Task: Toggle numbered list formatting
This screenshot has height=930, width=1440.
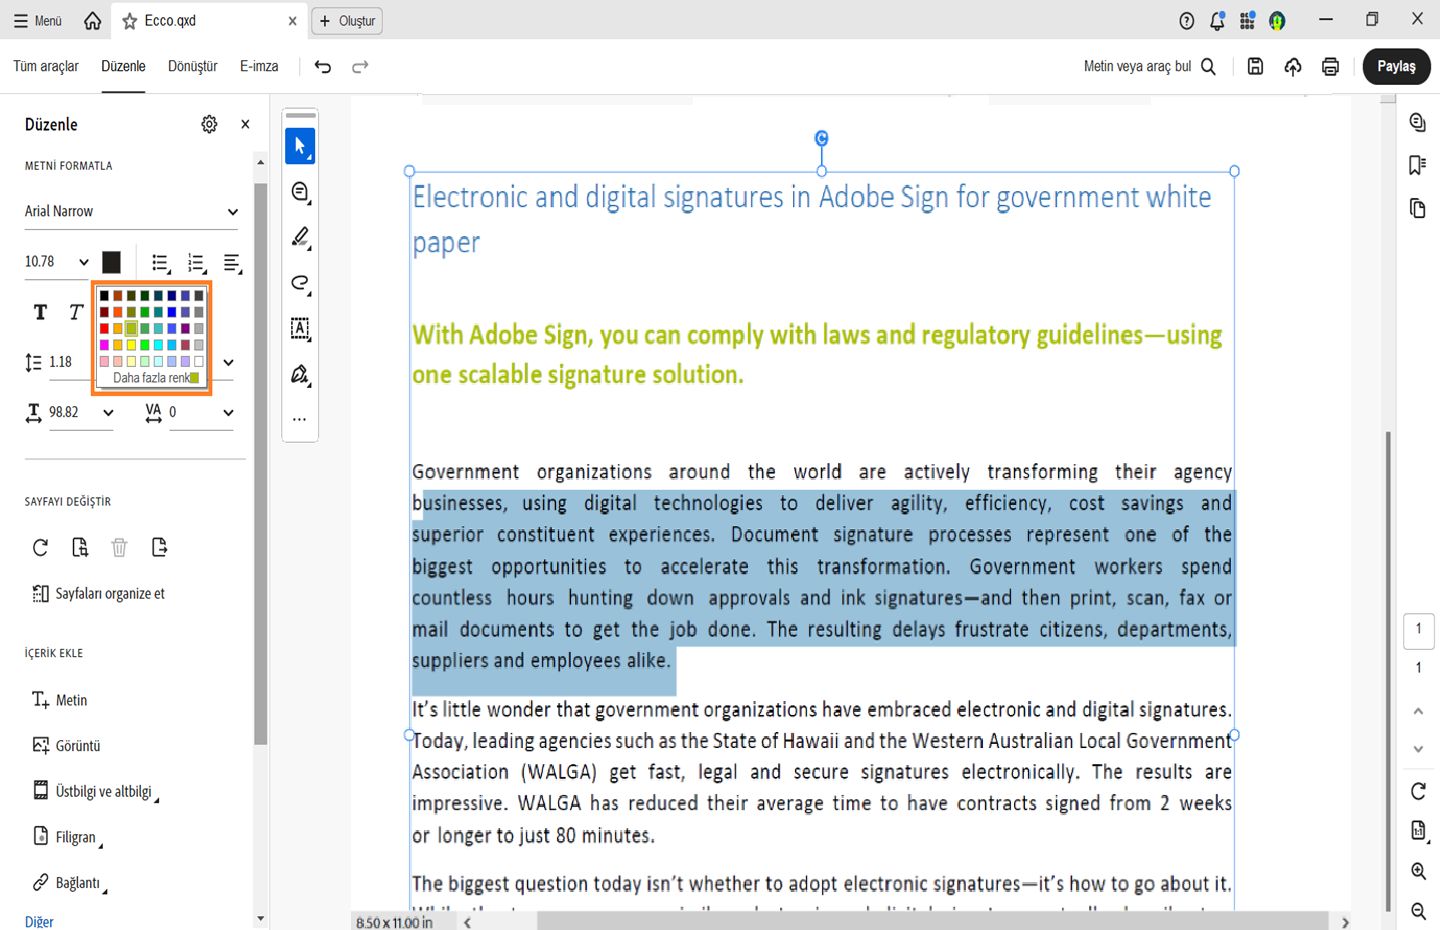Action: [x=196, y=262]
